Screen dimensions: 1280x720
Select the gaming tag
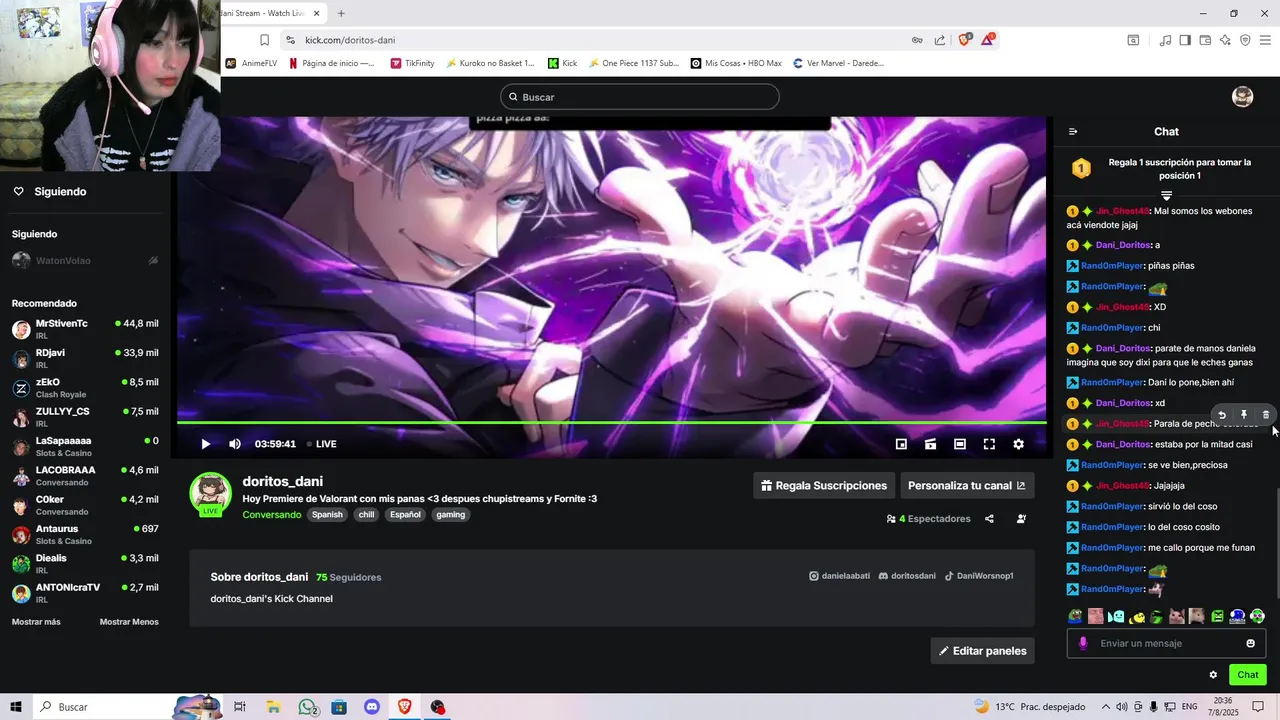pyautogui.click(x=451, y=515)
